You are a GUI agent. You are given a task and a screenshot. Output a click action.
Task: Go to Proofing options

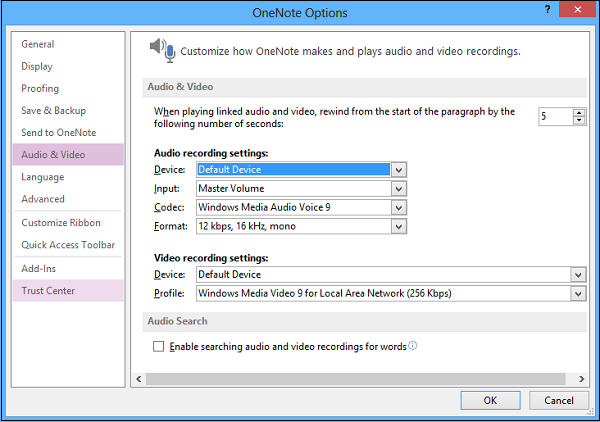coord(68,88)
